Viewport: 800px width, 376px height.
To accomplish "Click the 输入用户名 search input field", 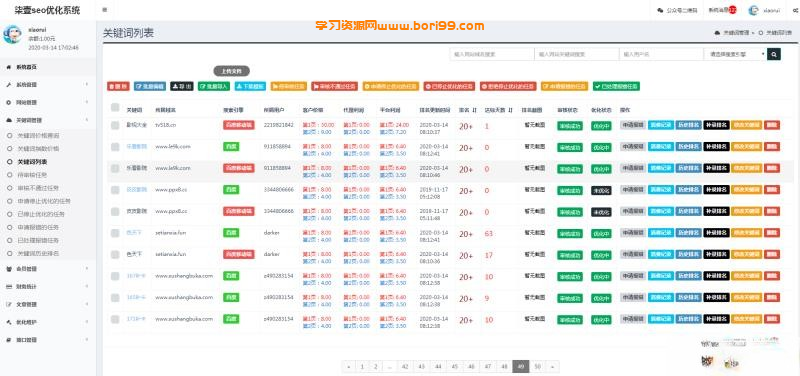I will tap(661, 54).
